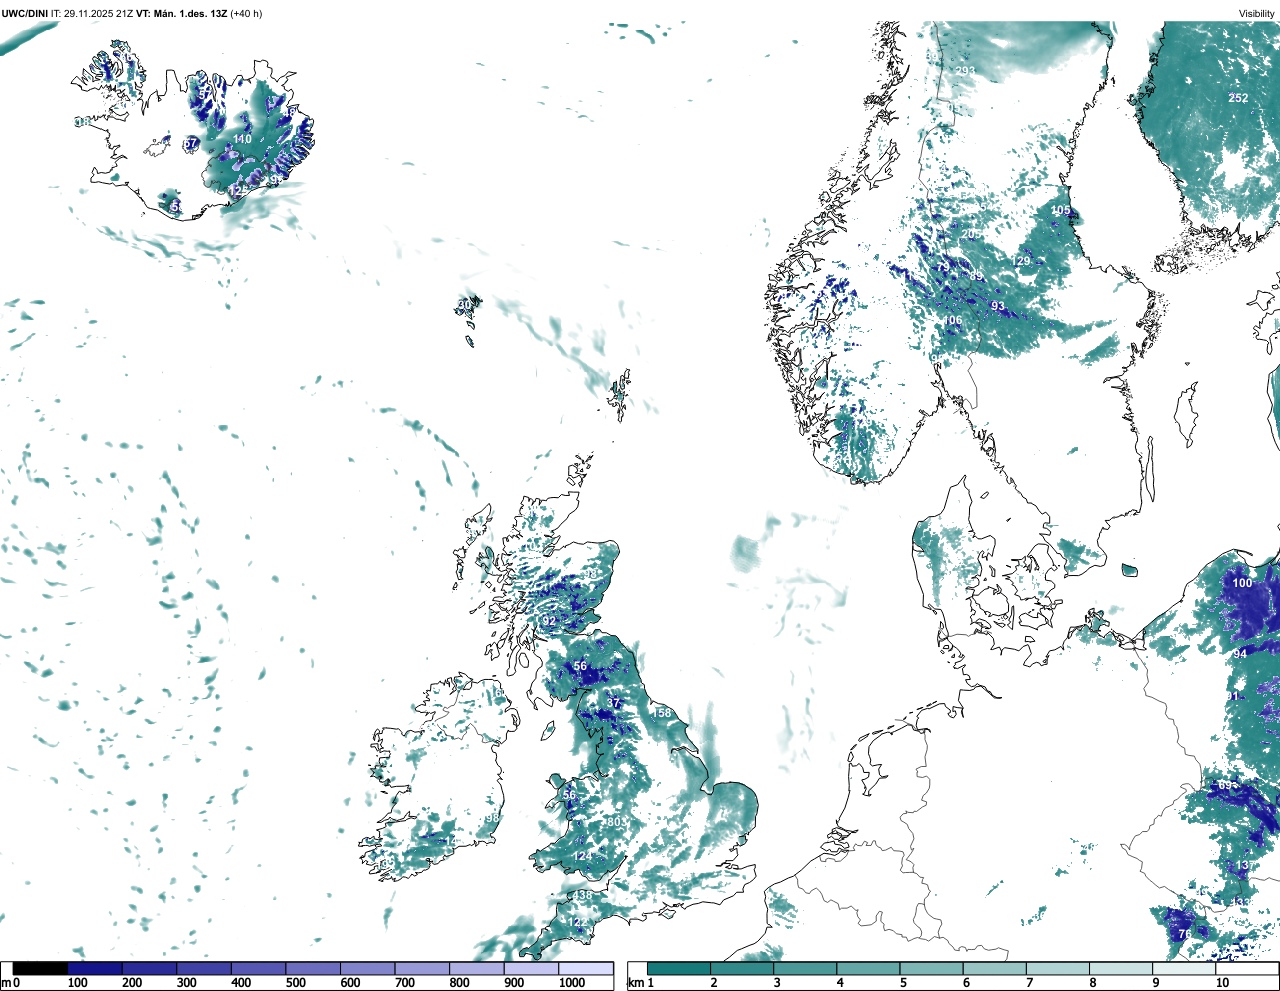
Task: Click the '100' value on the Baltic coast
Action: pyautogui.click(x=1242, y=583)
